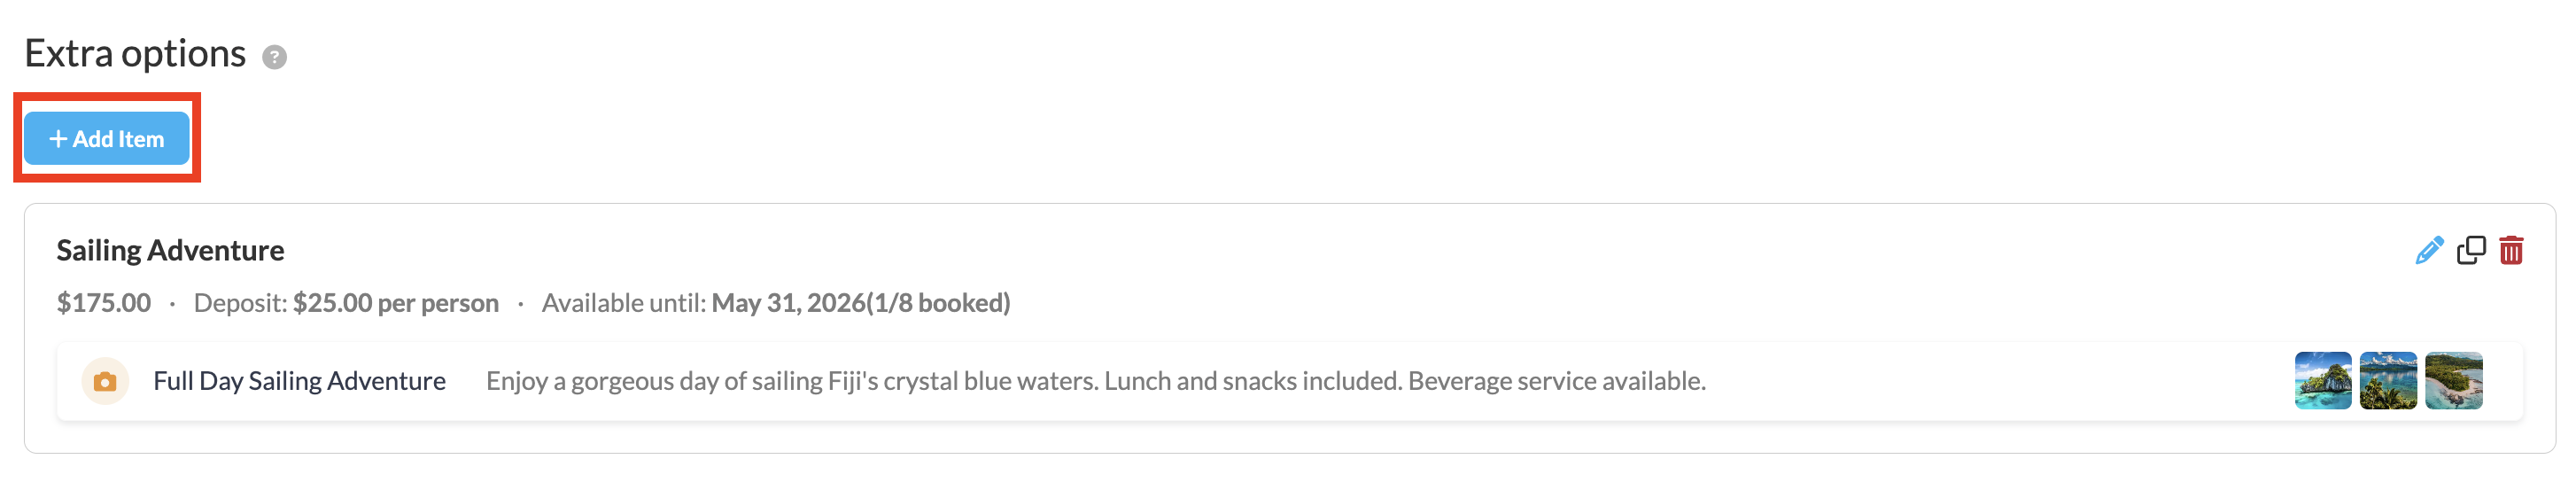
Task: Open the leftmost sailing photo thumbnail
Action: [x=2322, y=381]
